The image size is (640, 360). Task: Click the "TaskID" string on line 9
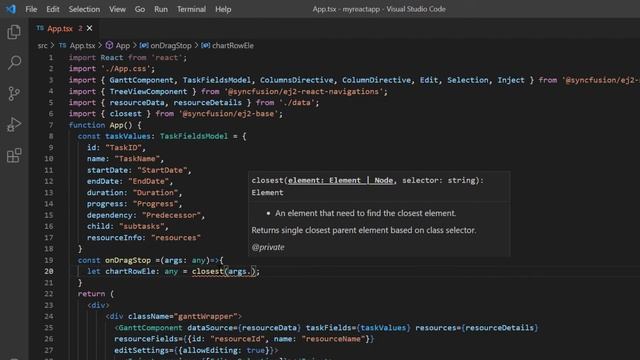click(x=123, y=147)
